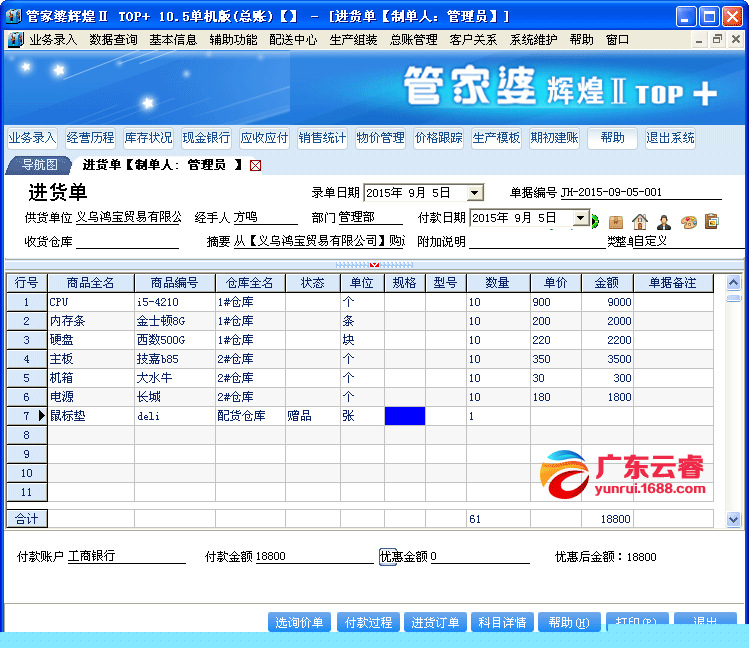Open the 配送中心 menu
Image resolution: width=749 pixels, height=648 pixels.
tap(293, 40)
